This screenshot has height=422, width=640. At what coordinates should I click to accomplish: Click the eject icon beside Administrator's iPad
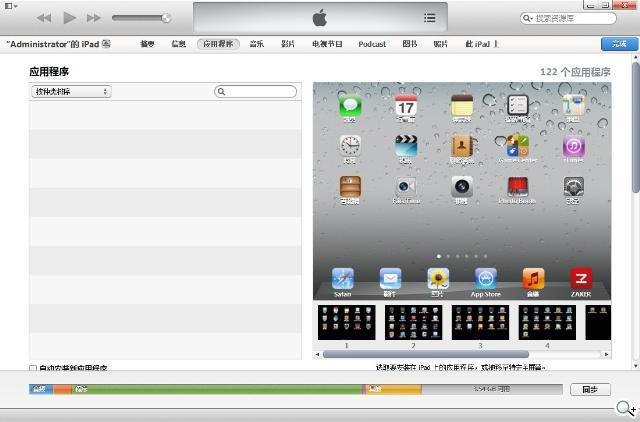click(106, 44)
